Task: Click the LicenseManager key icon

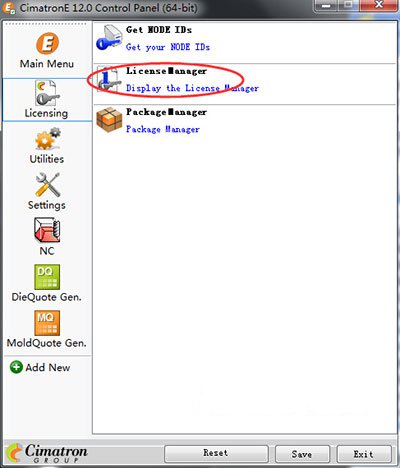Action: tap(108, 80)
